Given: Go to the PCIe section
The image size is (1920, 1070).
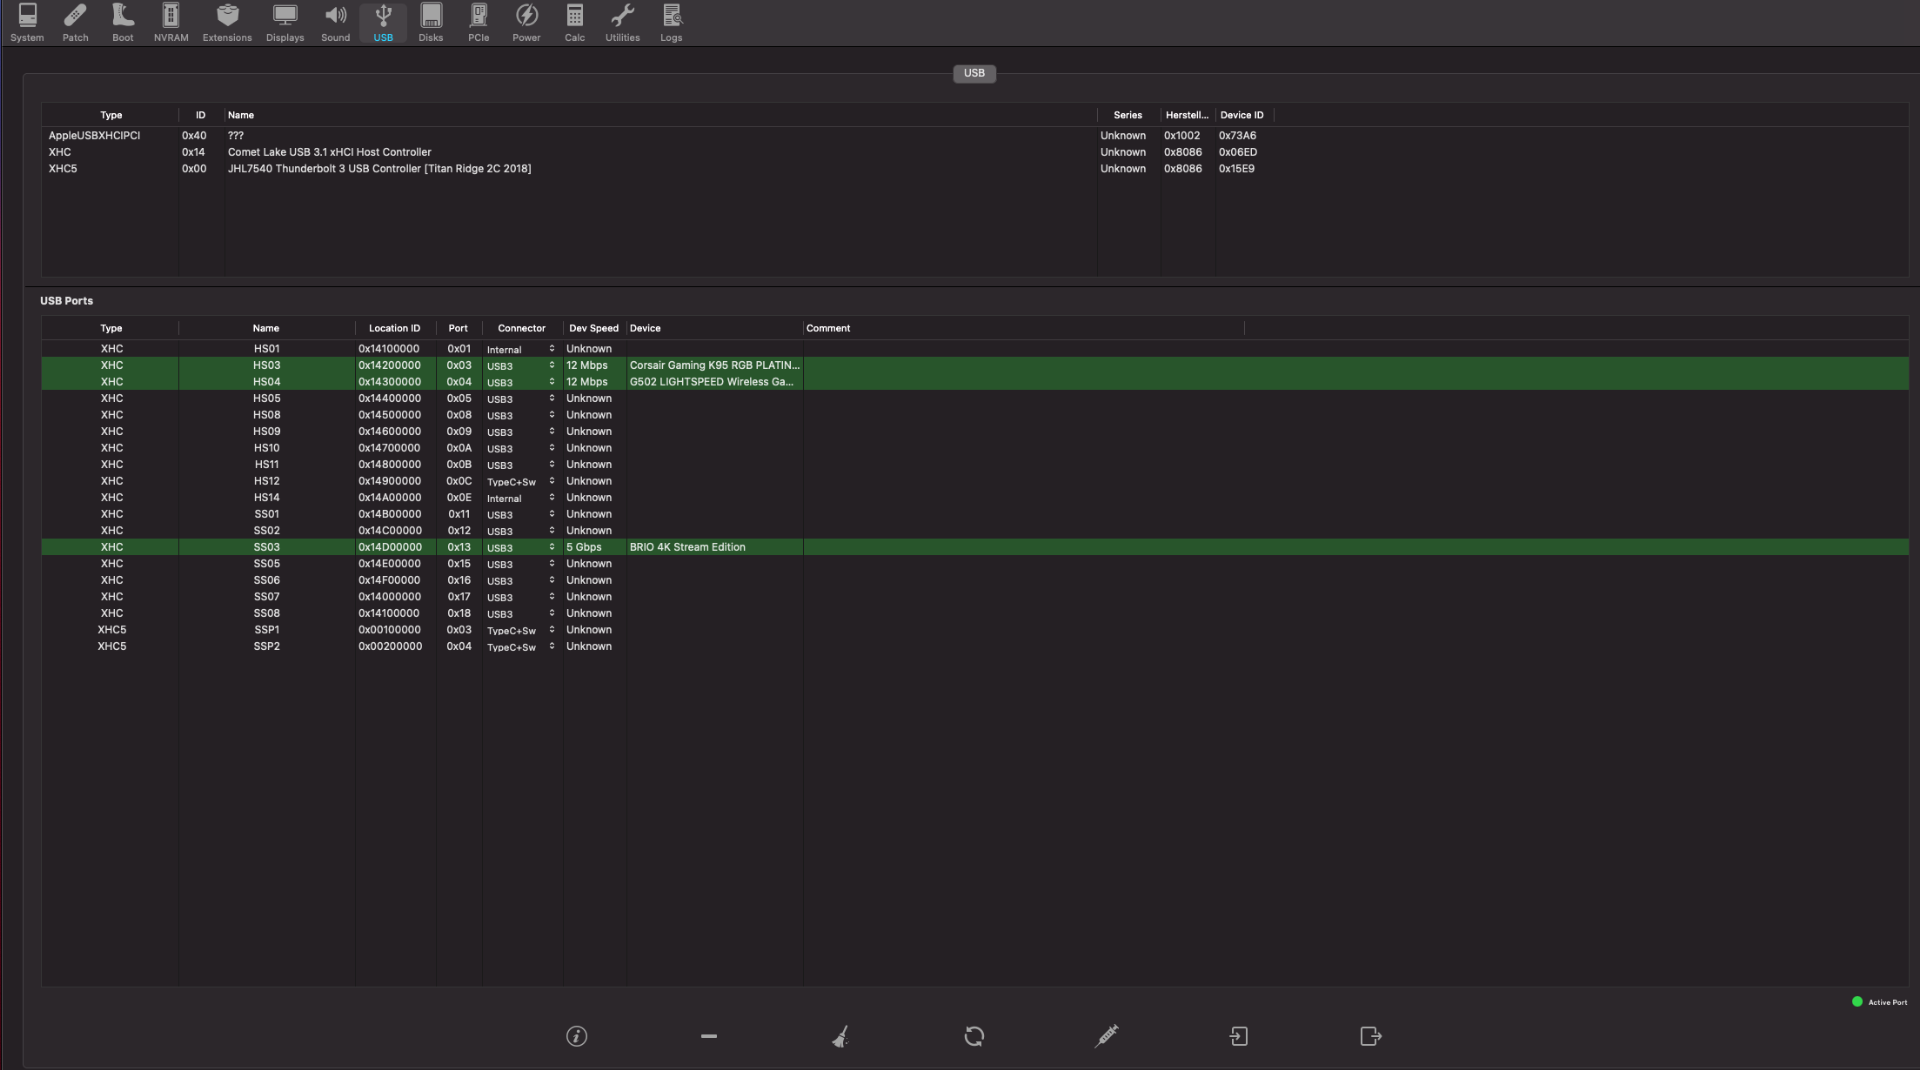Looking at the screenshot, I should pos(479,23).
